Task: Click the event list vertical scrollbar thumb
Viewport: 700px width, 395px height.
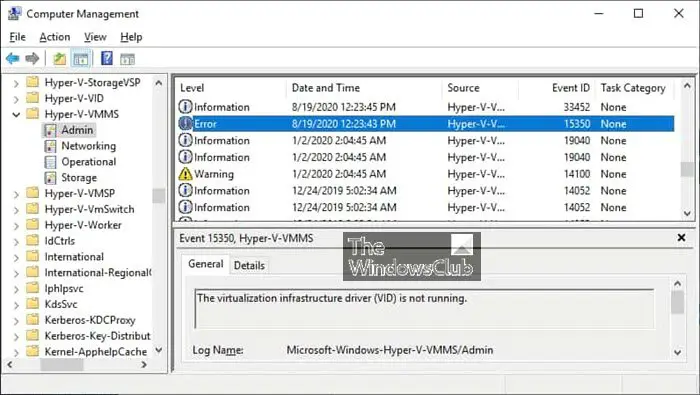Action: click(x=687, y=169)
